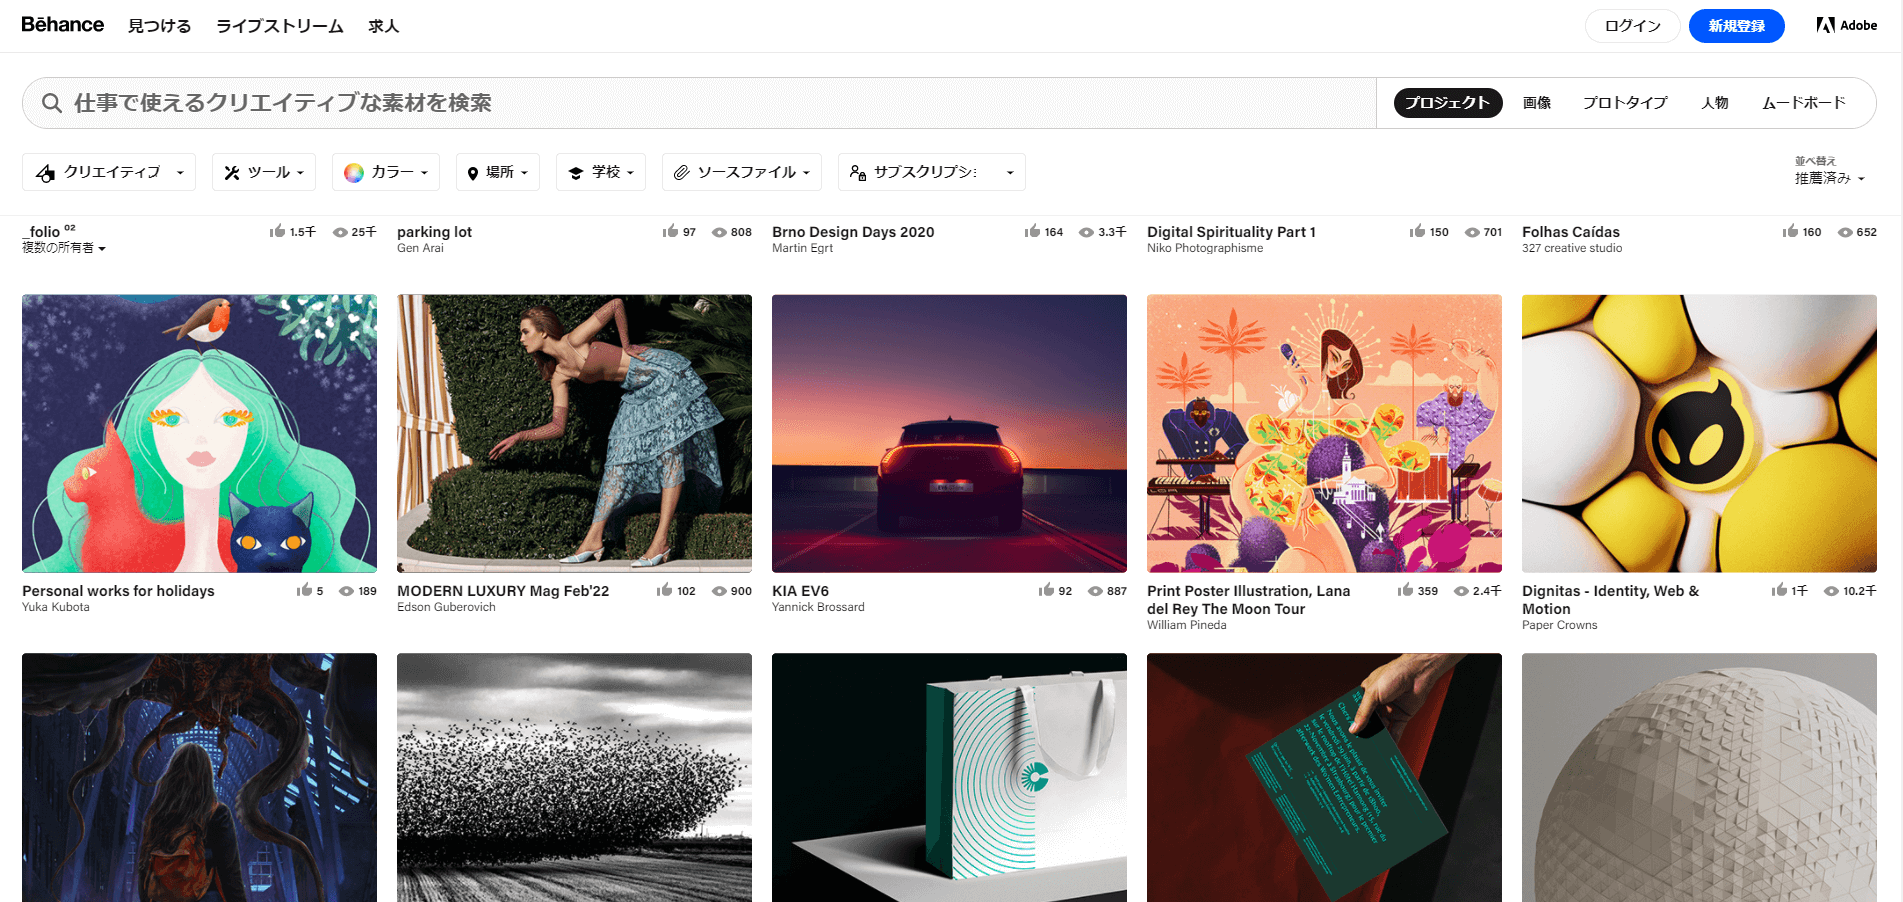
Task: Open the Dignitas yellow logo project thumbnail
Action: pos(1698,433)
